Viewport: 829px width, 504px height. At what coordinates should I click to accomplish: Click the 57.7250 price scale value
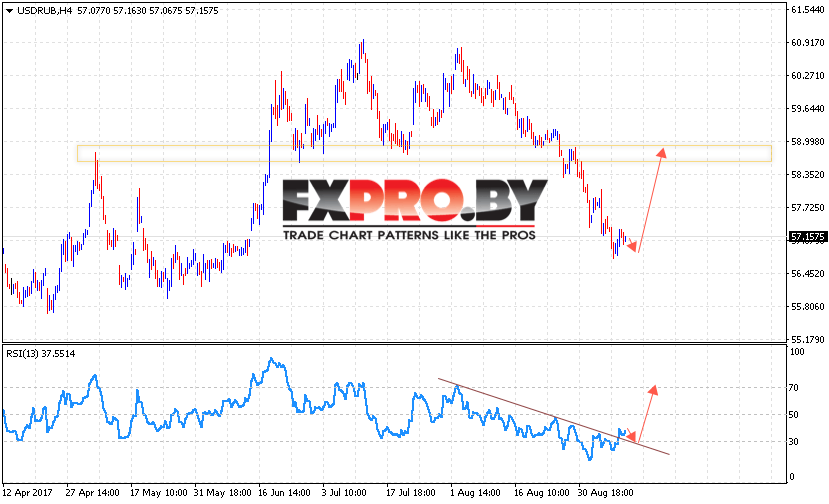pyautogui.click(x=807, y=208)
